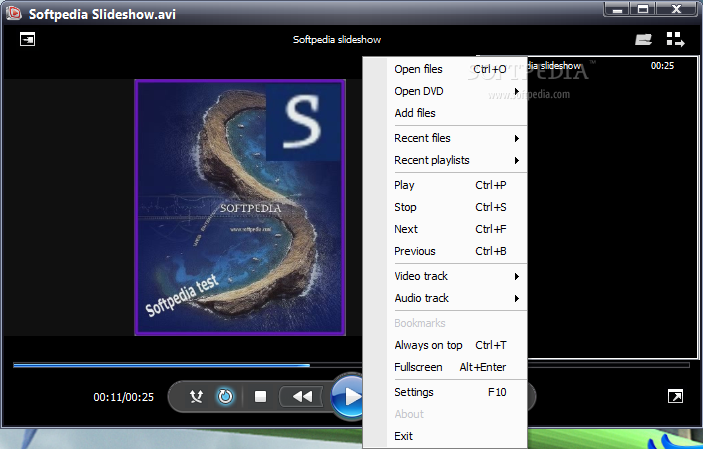Close the Softpedia Slideshow.avi window
This screenshot has height=449, width=703.
click(x=676, y=9)
